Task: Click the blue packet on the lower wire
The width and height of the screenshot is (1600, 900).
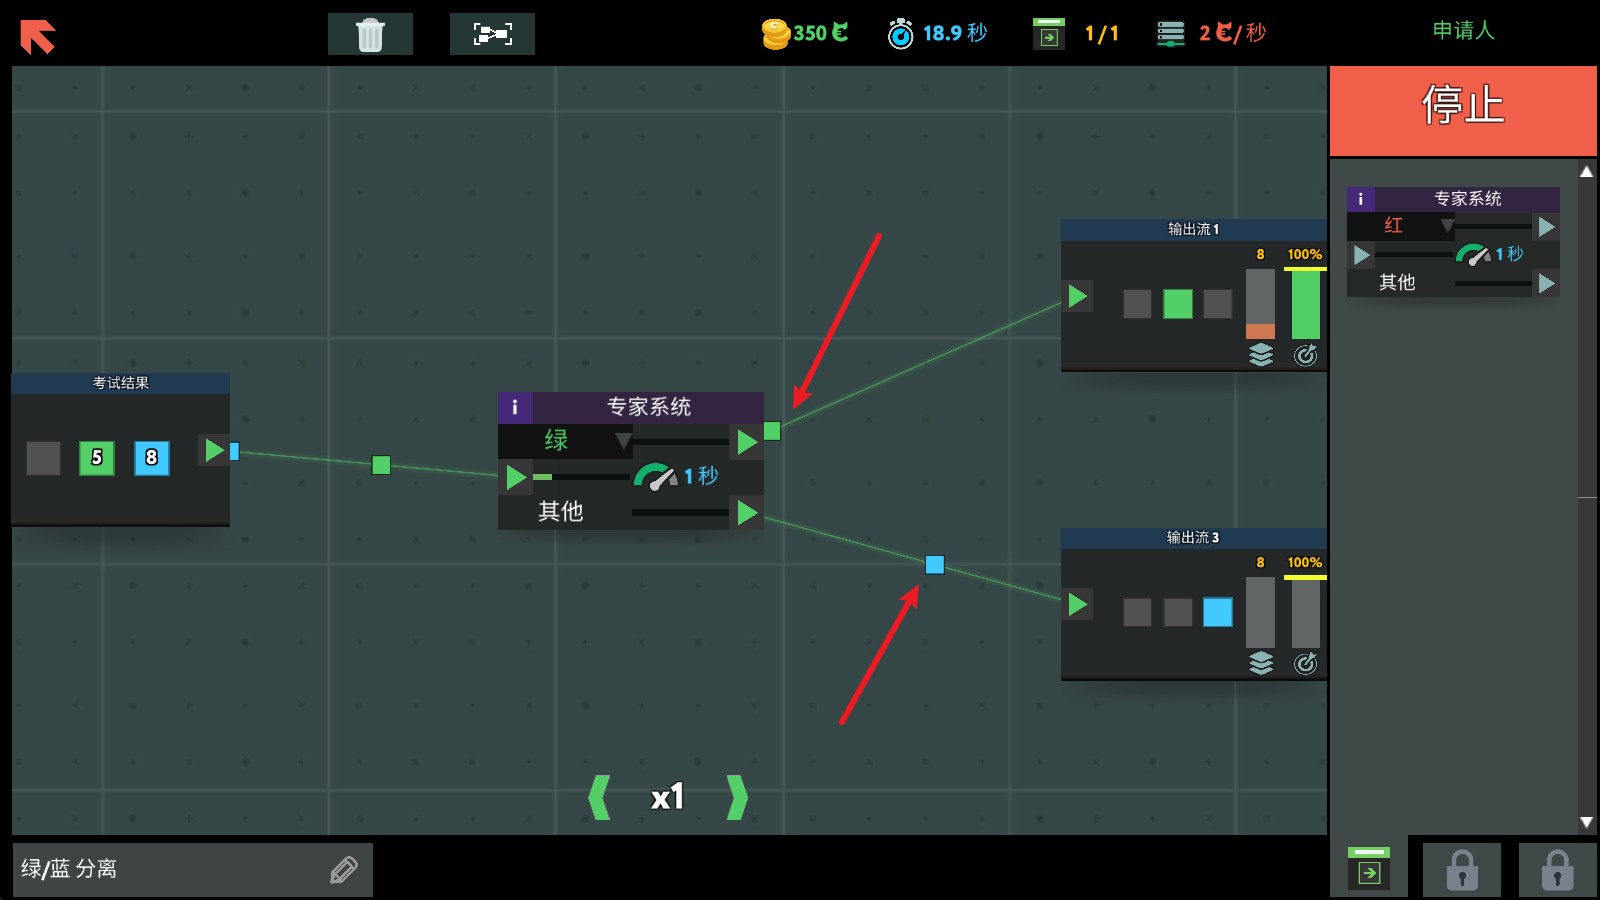Action: pyautogui.click(x=935, y=565)
